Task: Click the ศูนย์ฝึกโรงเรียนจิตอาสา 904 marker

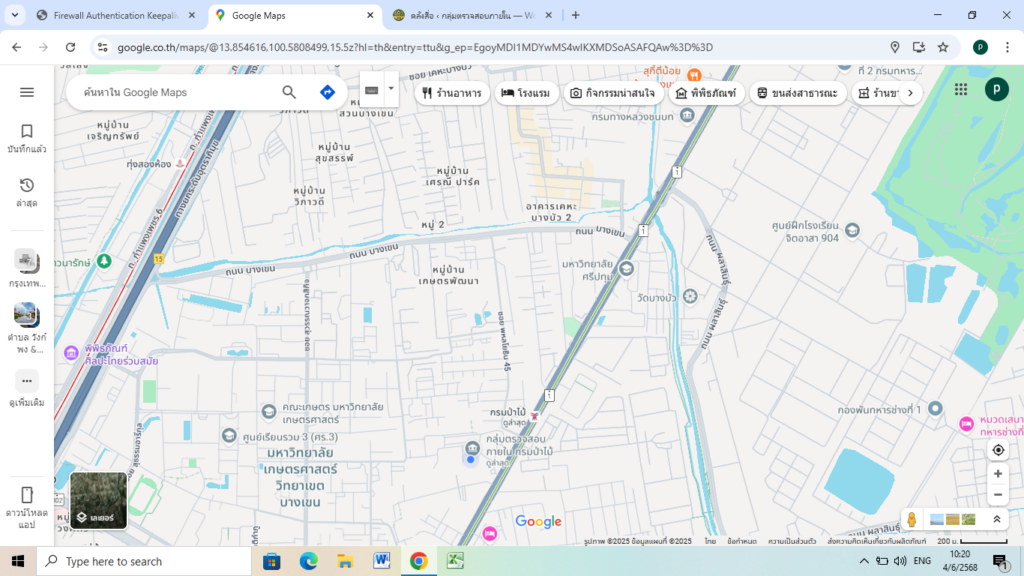Action: point(852,230)
